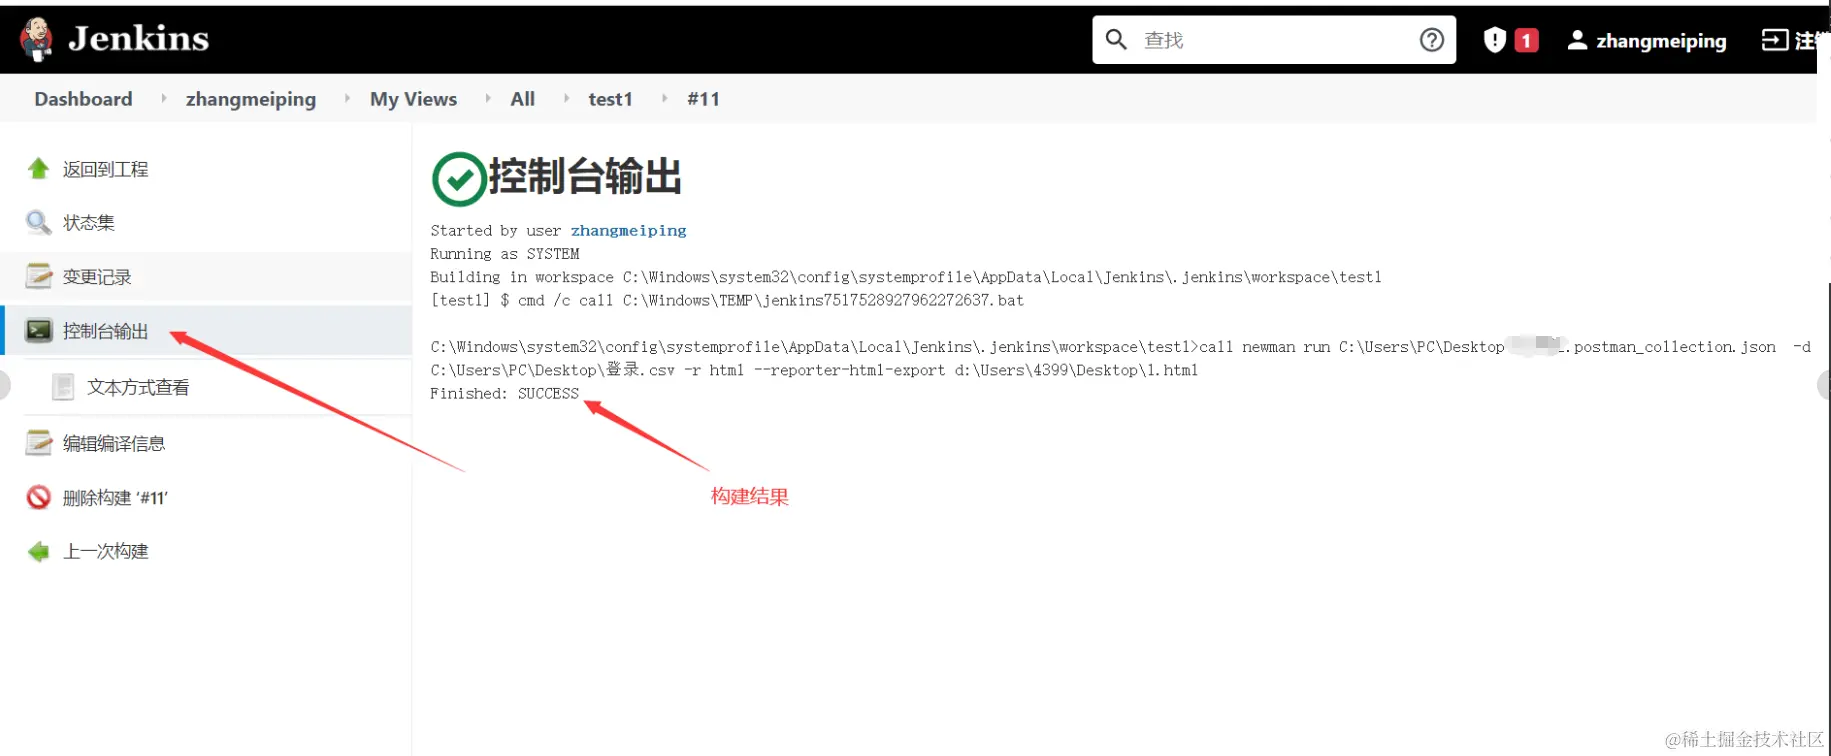Click the magnifier search icon
Image resolution: width=1831 pixels, height=756 pixels.
(x=1116, y=40)
